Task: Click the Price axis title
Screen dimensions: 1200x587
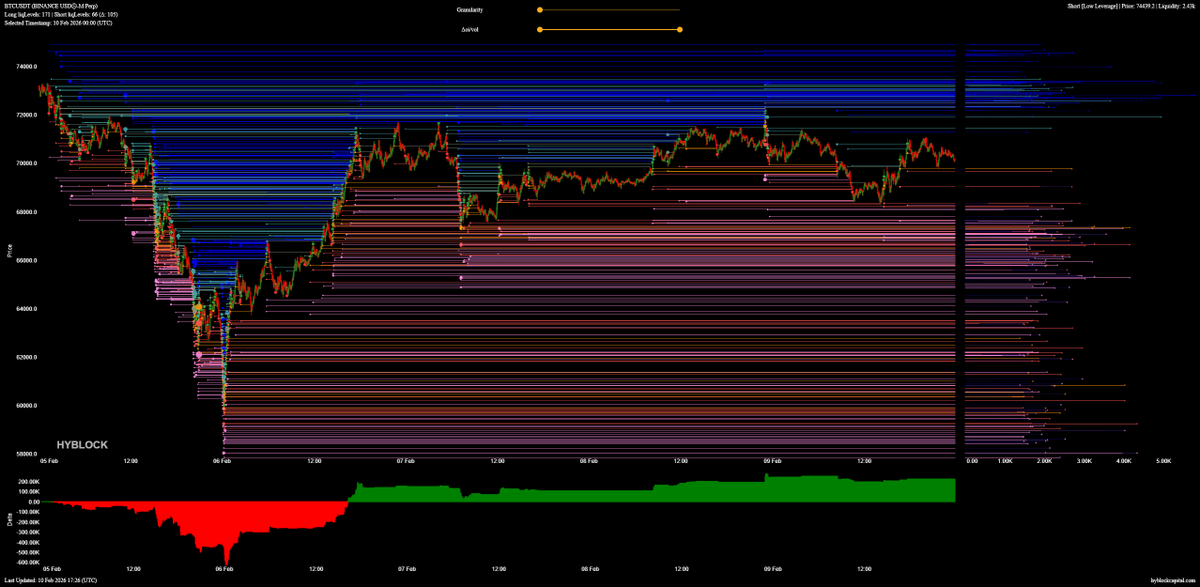Action: 9,249
